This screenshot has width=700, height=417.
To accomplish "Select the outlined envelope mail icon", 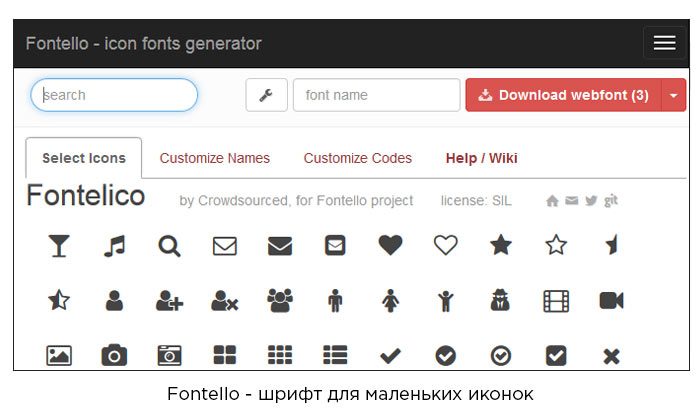I will point(225,246).
